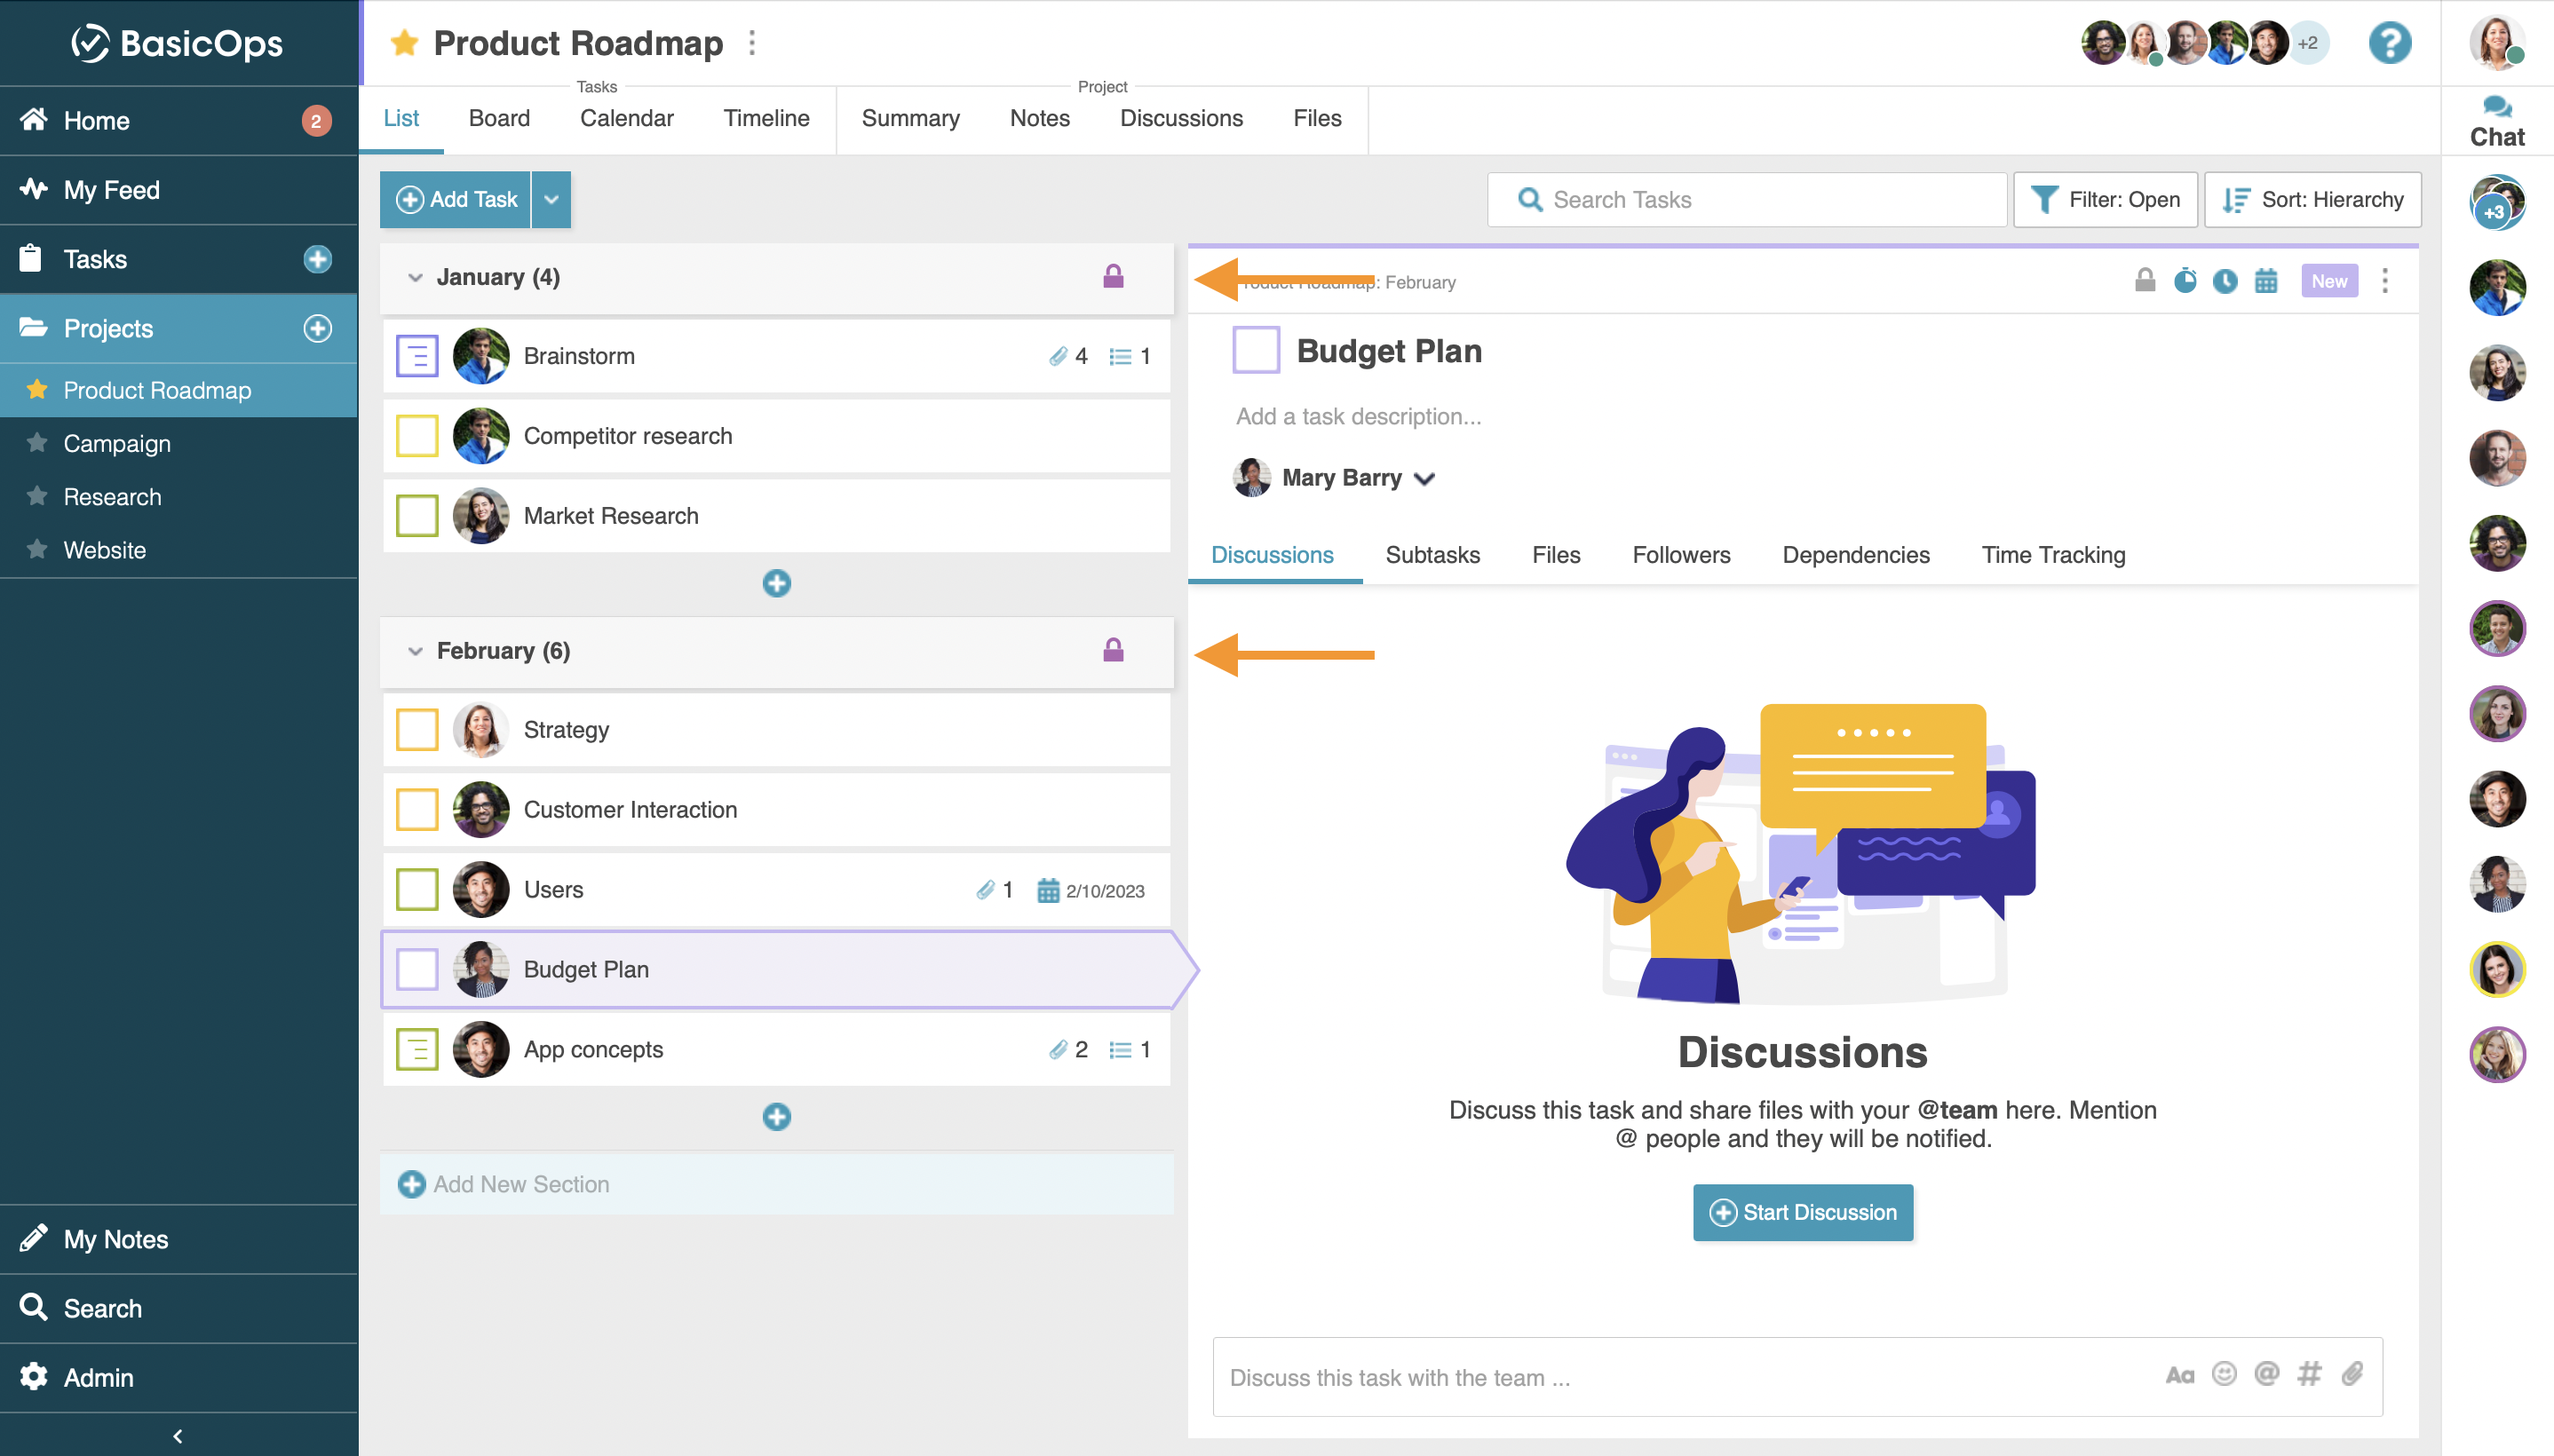
Task: Click the Aa text formatting icon
Action: point(2179,1375)
